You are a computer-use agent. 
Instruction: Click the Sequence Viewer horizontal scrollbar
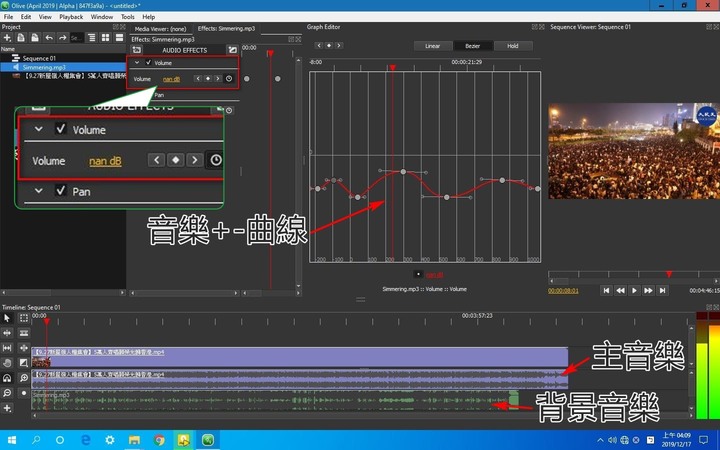[634, 281]
